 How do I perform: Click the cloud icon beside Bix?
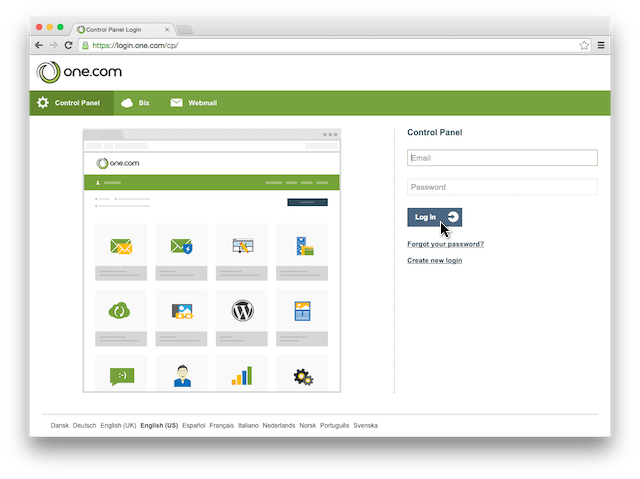point(127,103)
